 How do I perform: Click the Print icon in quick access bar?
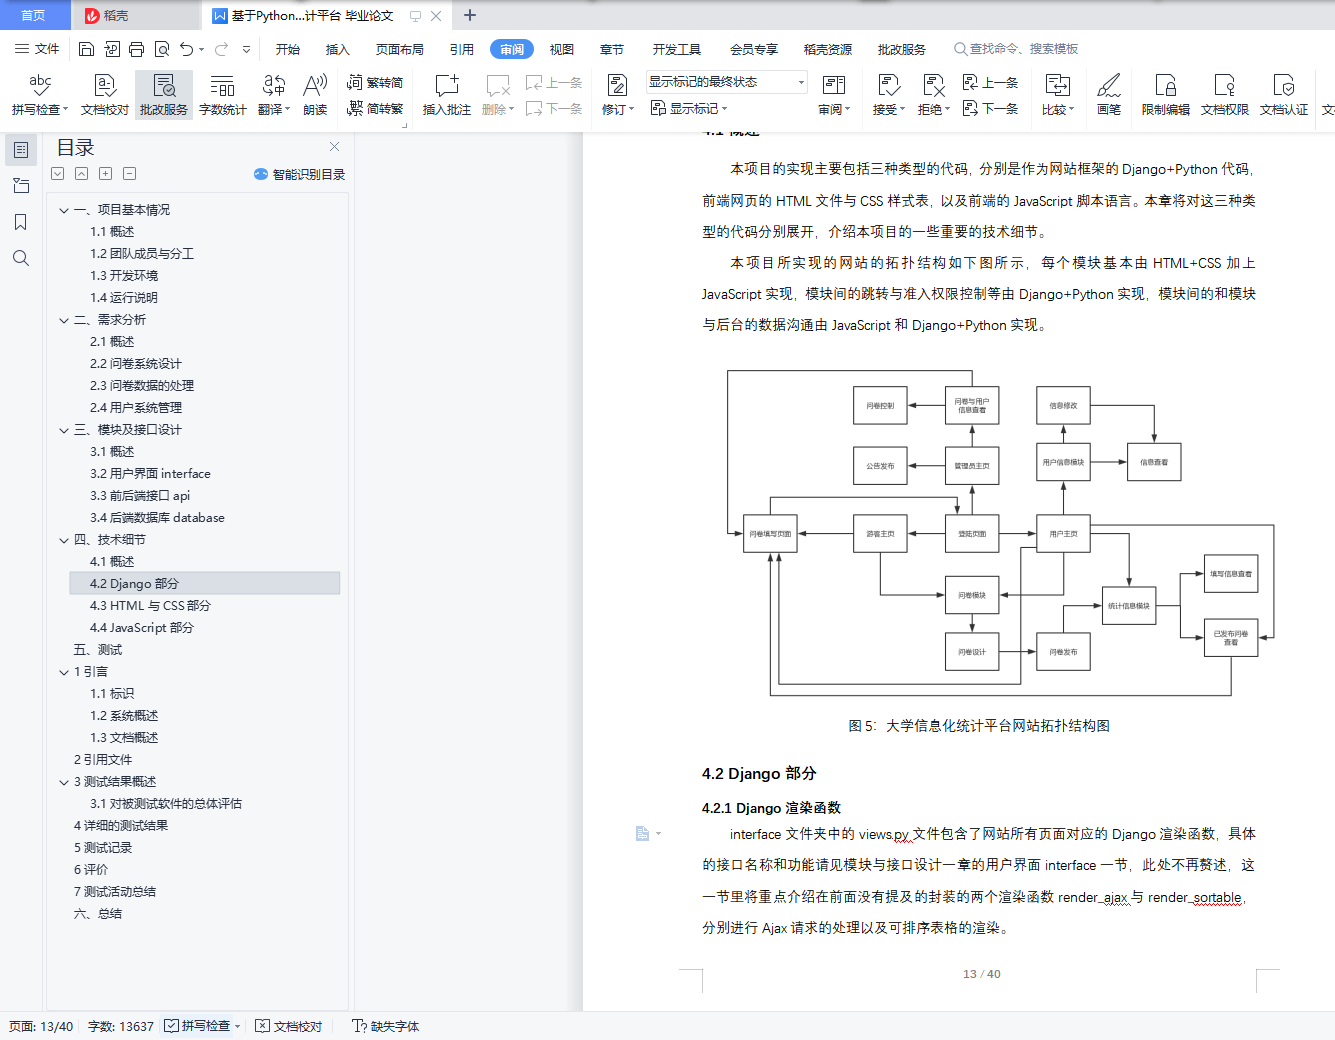136,49
